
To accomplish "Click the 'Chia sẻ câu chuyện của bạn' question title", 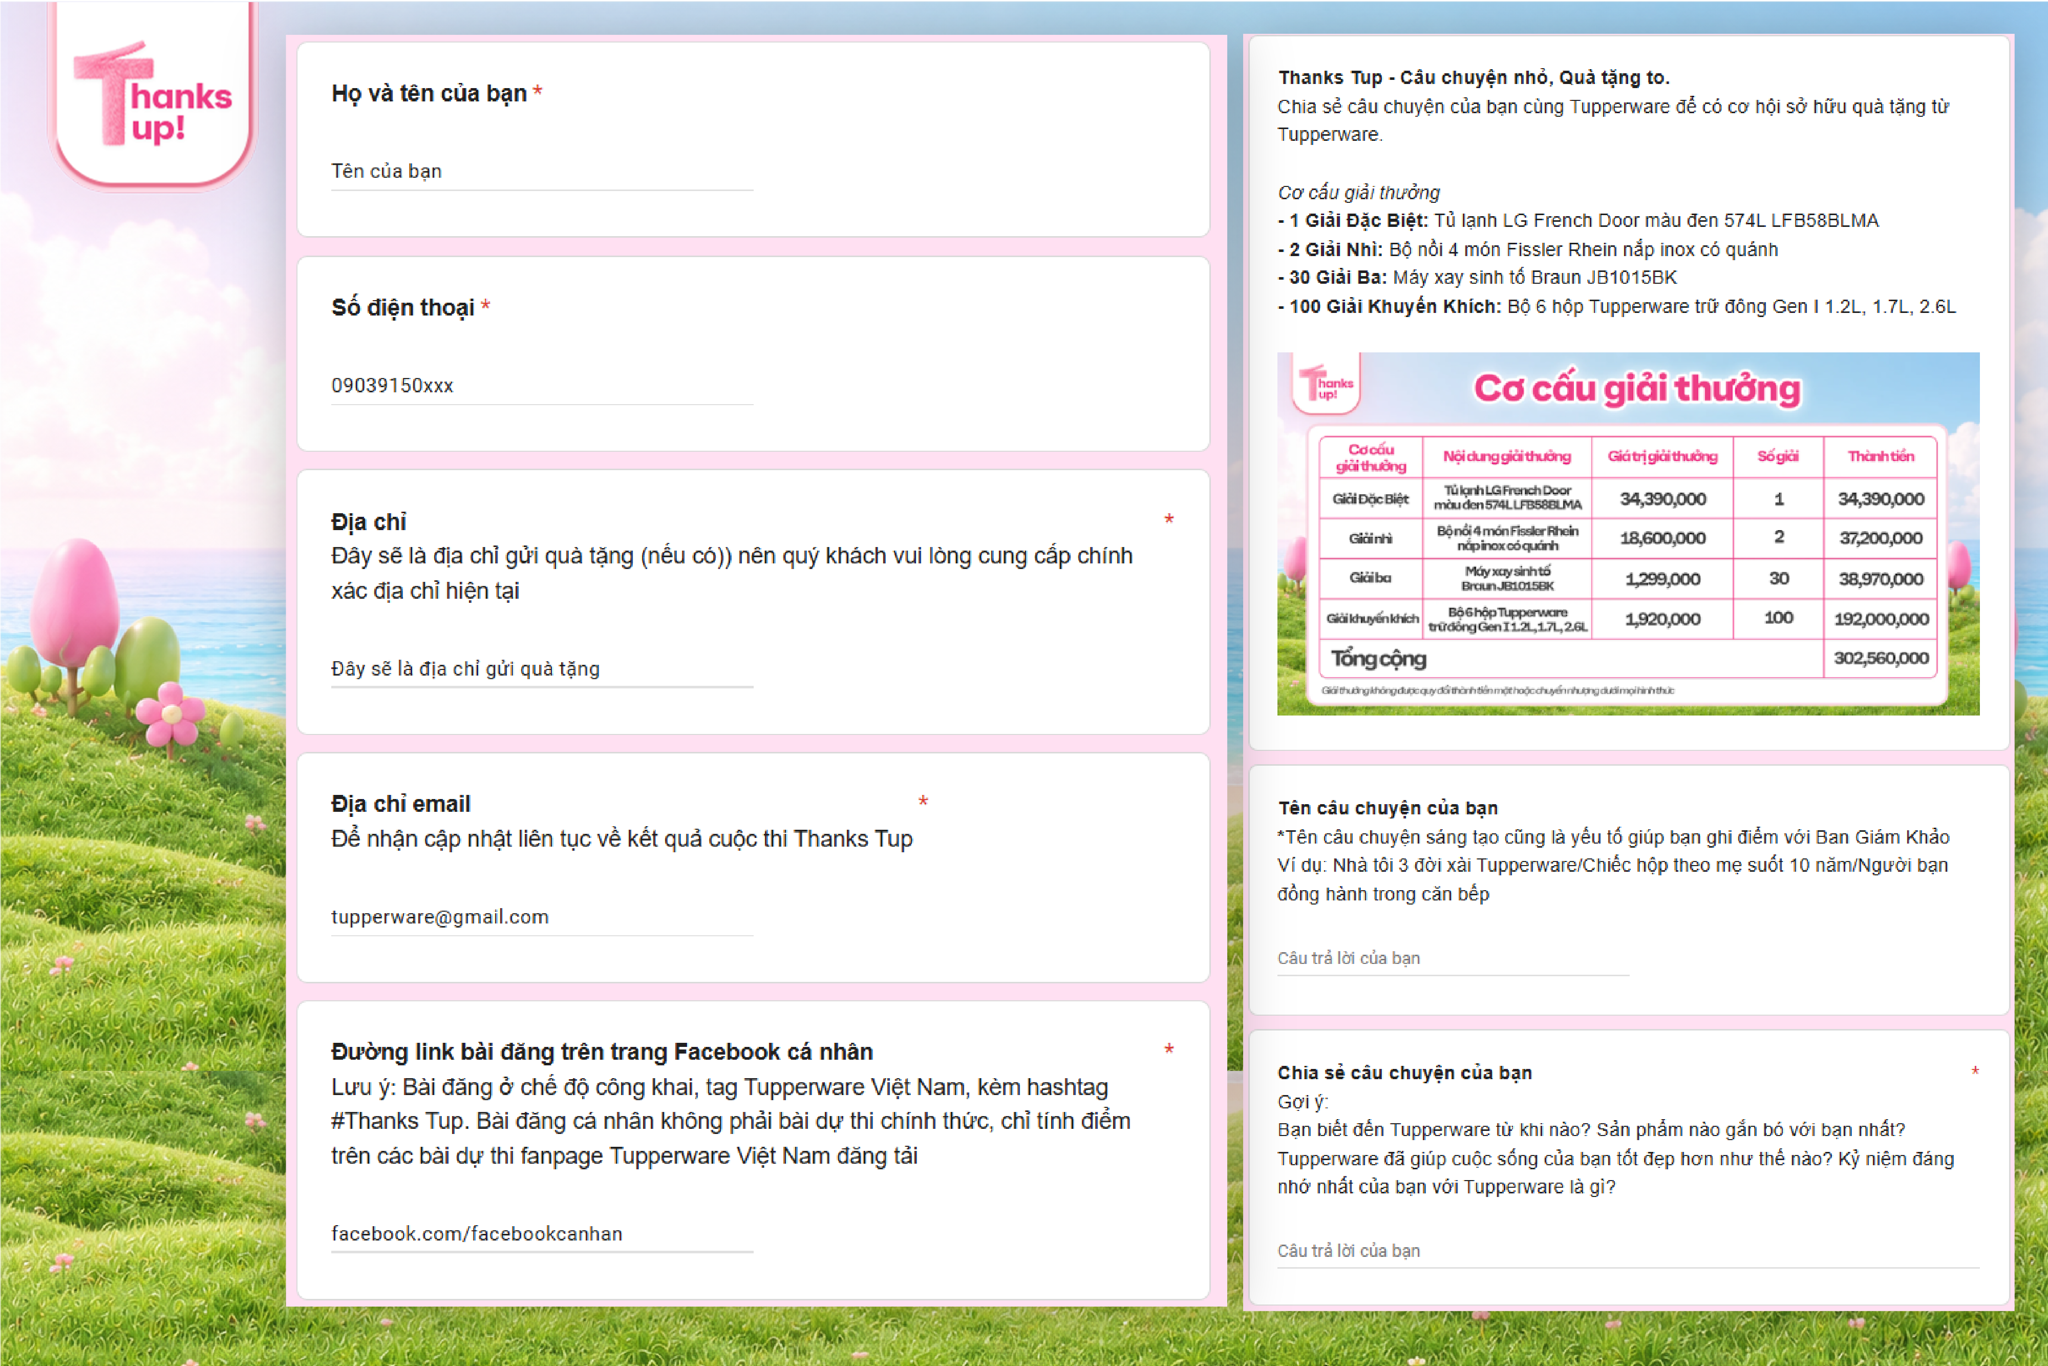I will [x=1405, y=1073].
